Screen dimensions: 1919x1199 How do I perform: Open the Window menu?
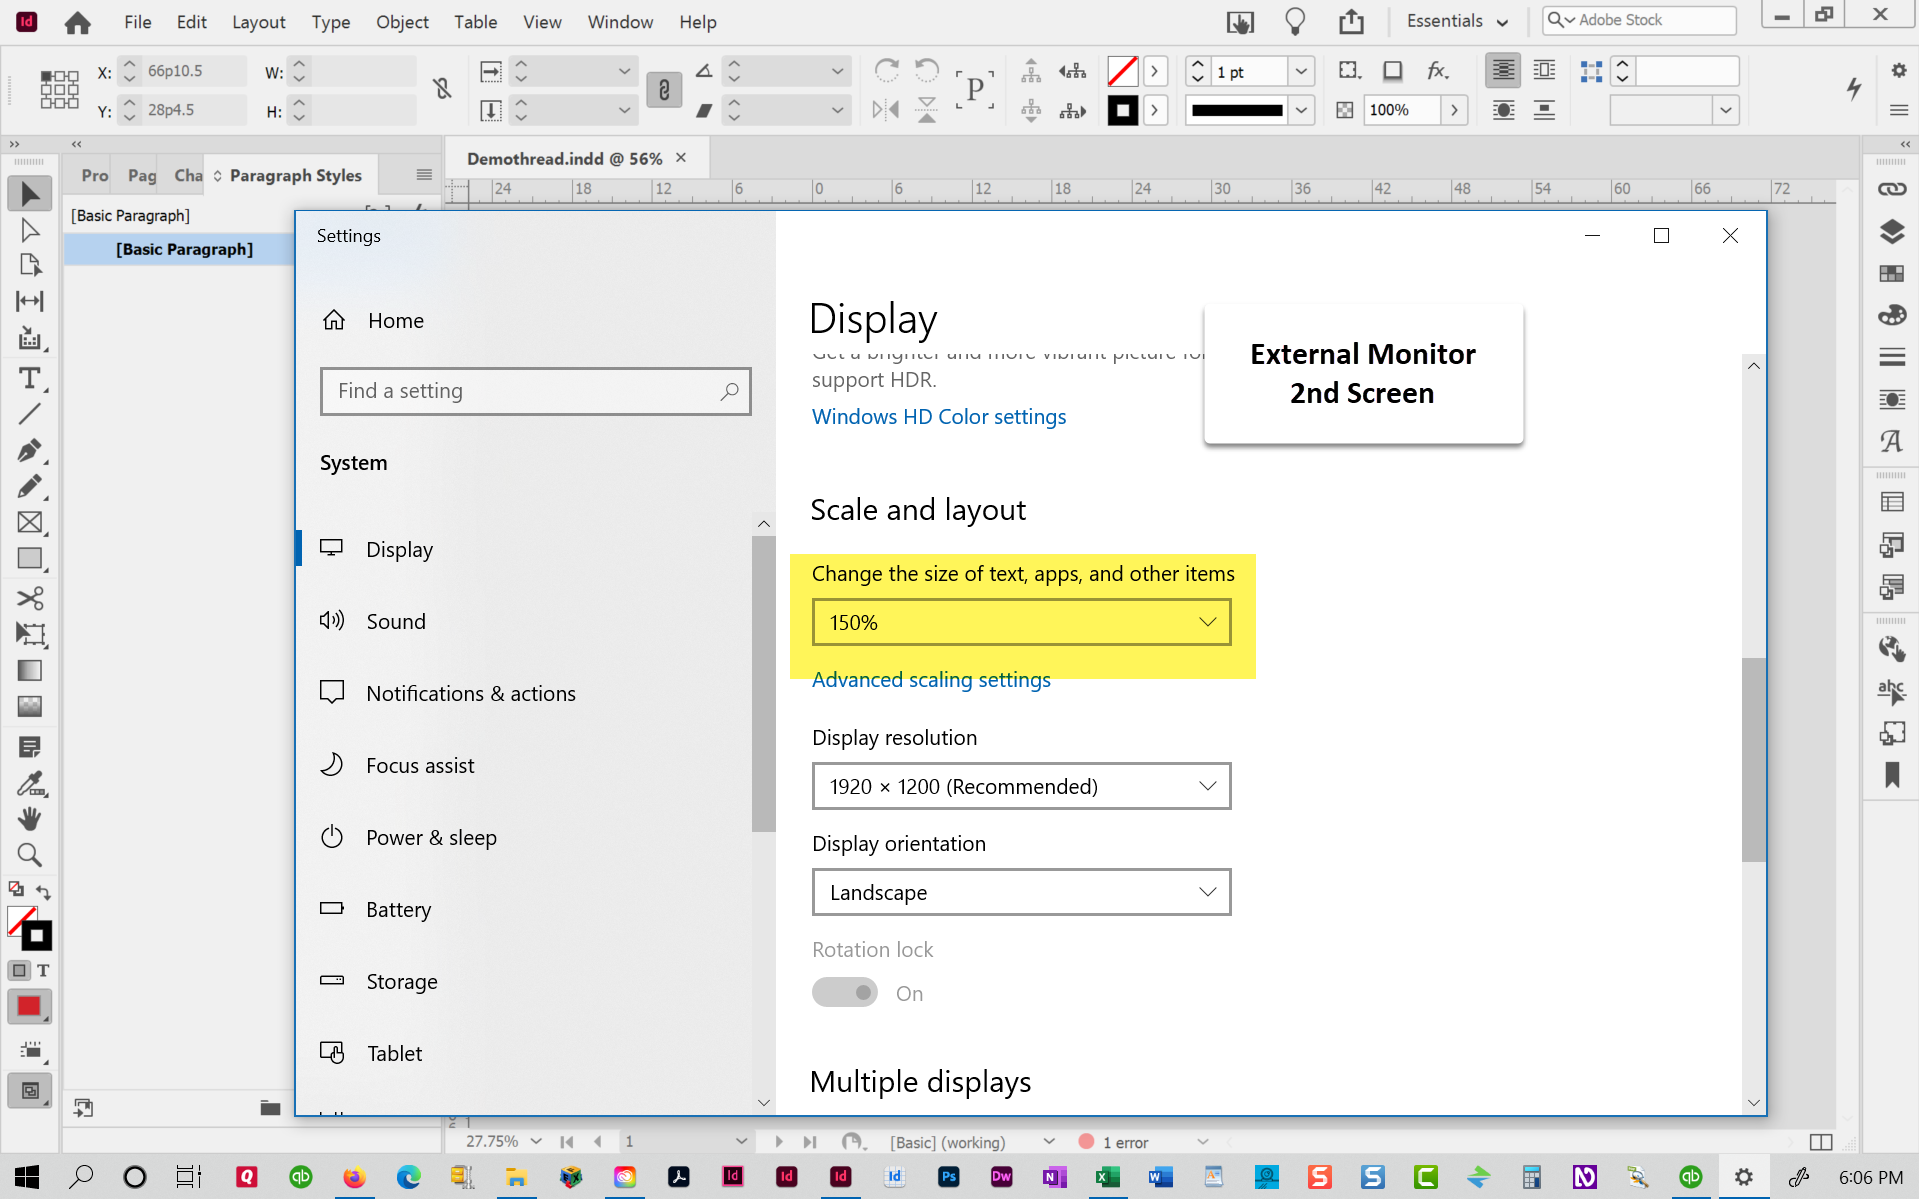[x=619, y=21]
